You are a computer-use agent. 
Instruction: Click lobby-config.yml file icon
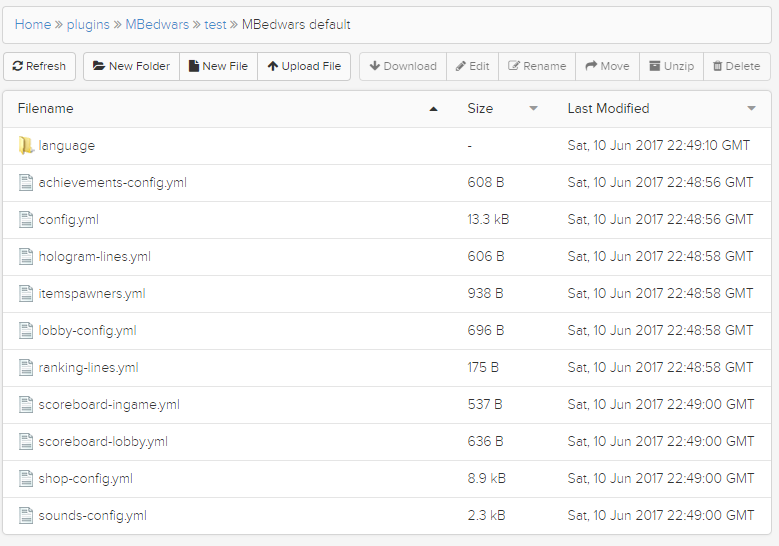26,330
